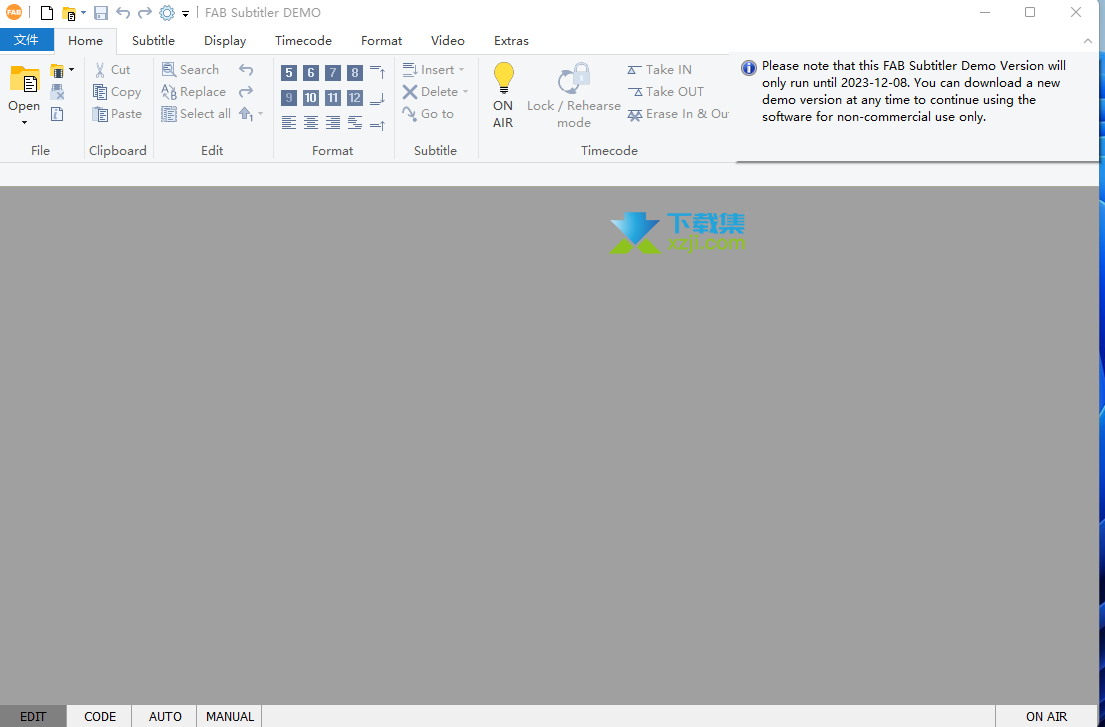Paste from the Clipboard group
The width and height of the screenshot is (1105, 727).
point(117,113)
